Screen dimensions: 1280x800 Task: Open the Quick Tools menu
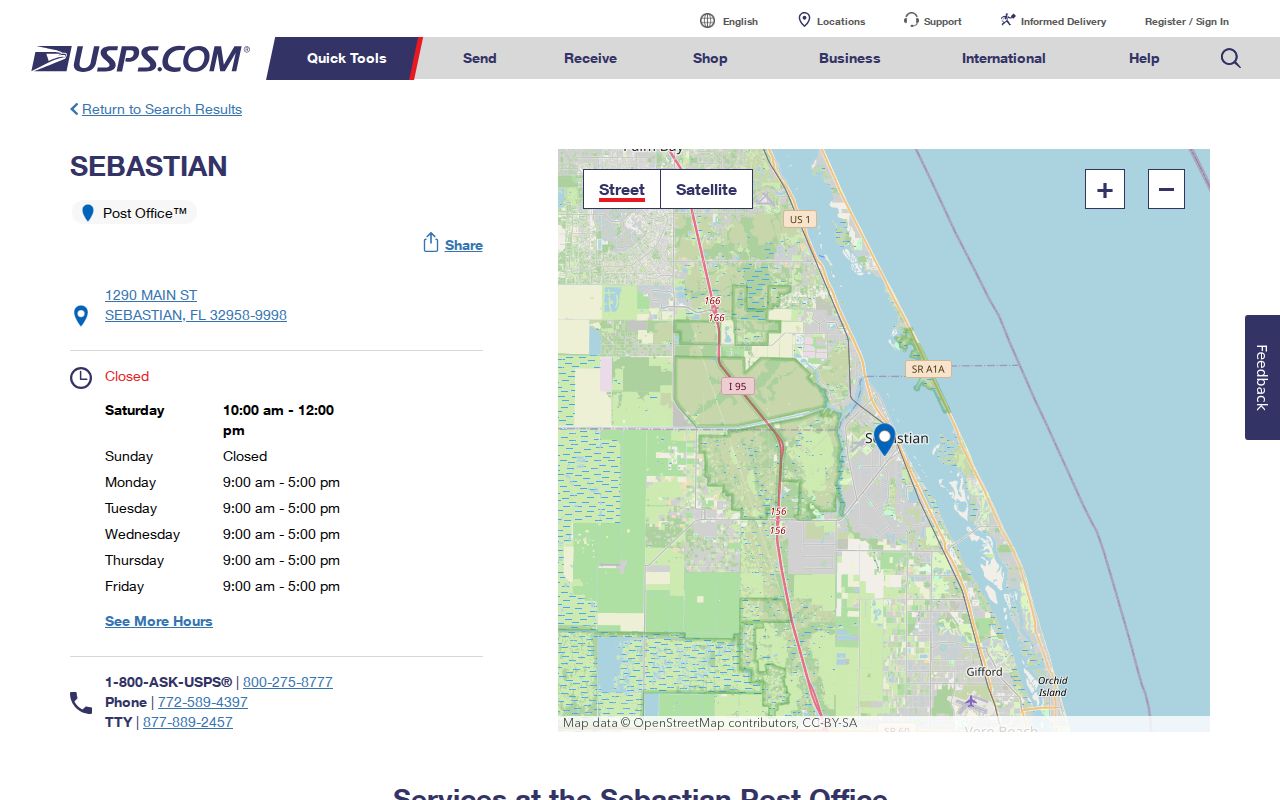346,58
